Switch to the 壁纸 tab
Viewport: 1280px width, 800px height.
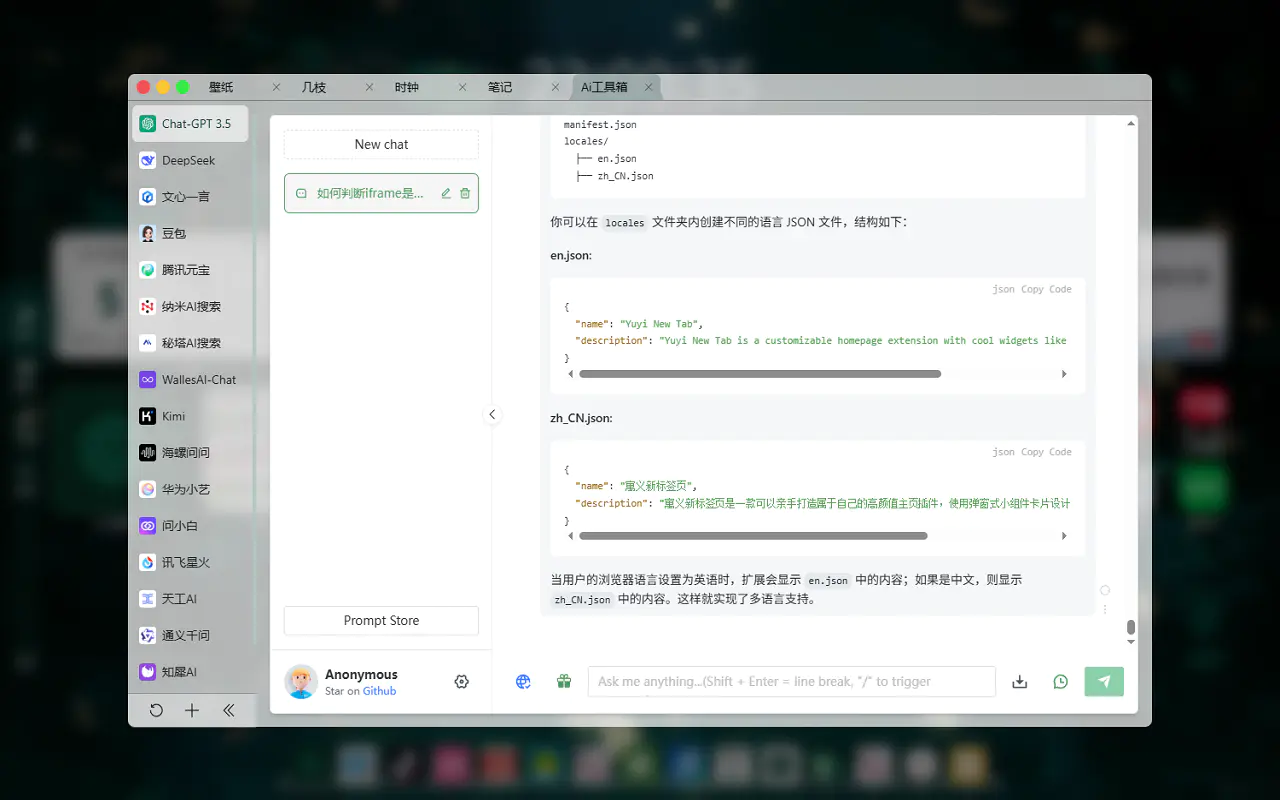point(221,88)
